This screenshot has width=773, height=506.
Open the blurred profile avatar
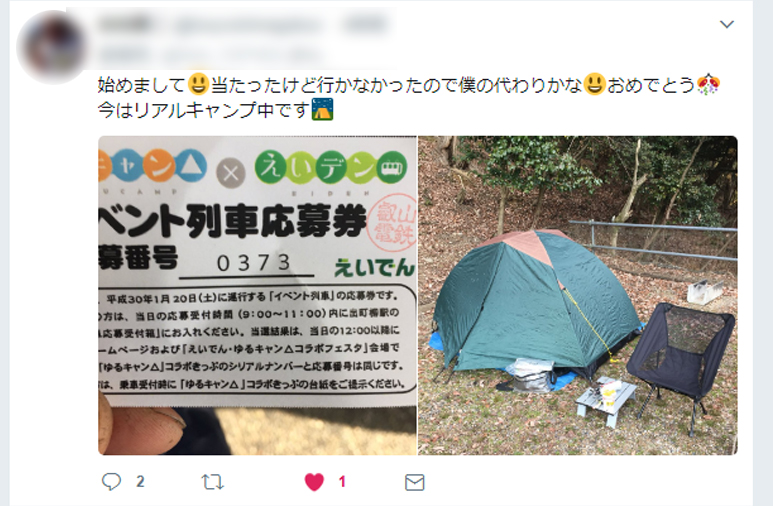[52, 47]
